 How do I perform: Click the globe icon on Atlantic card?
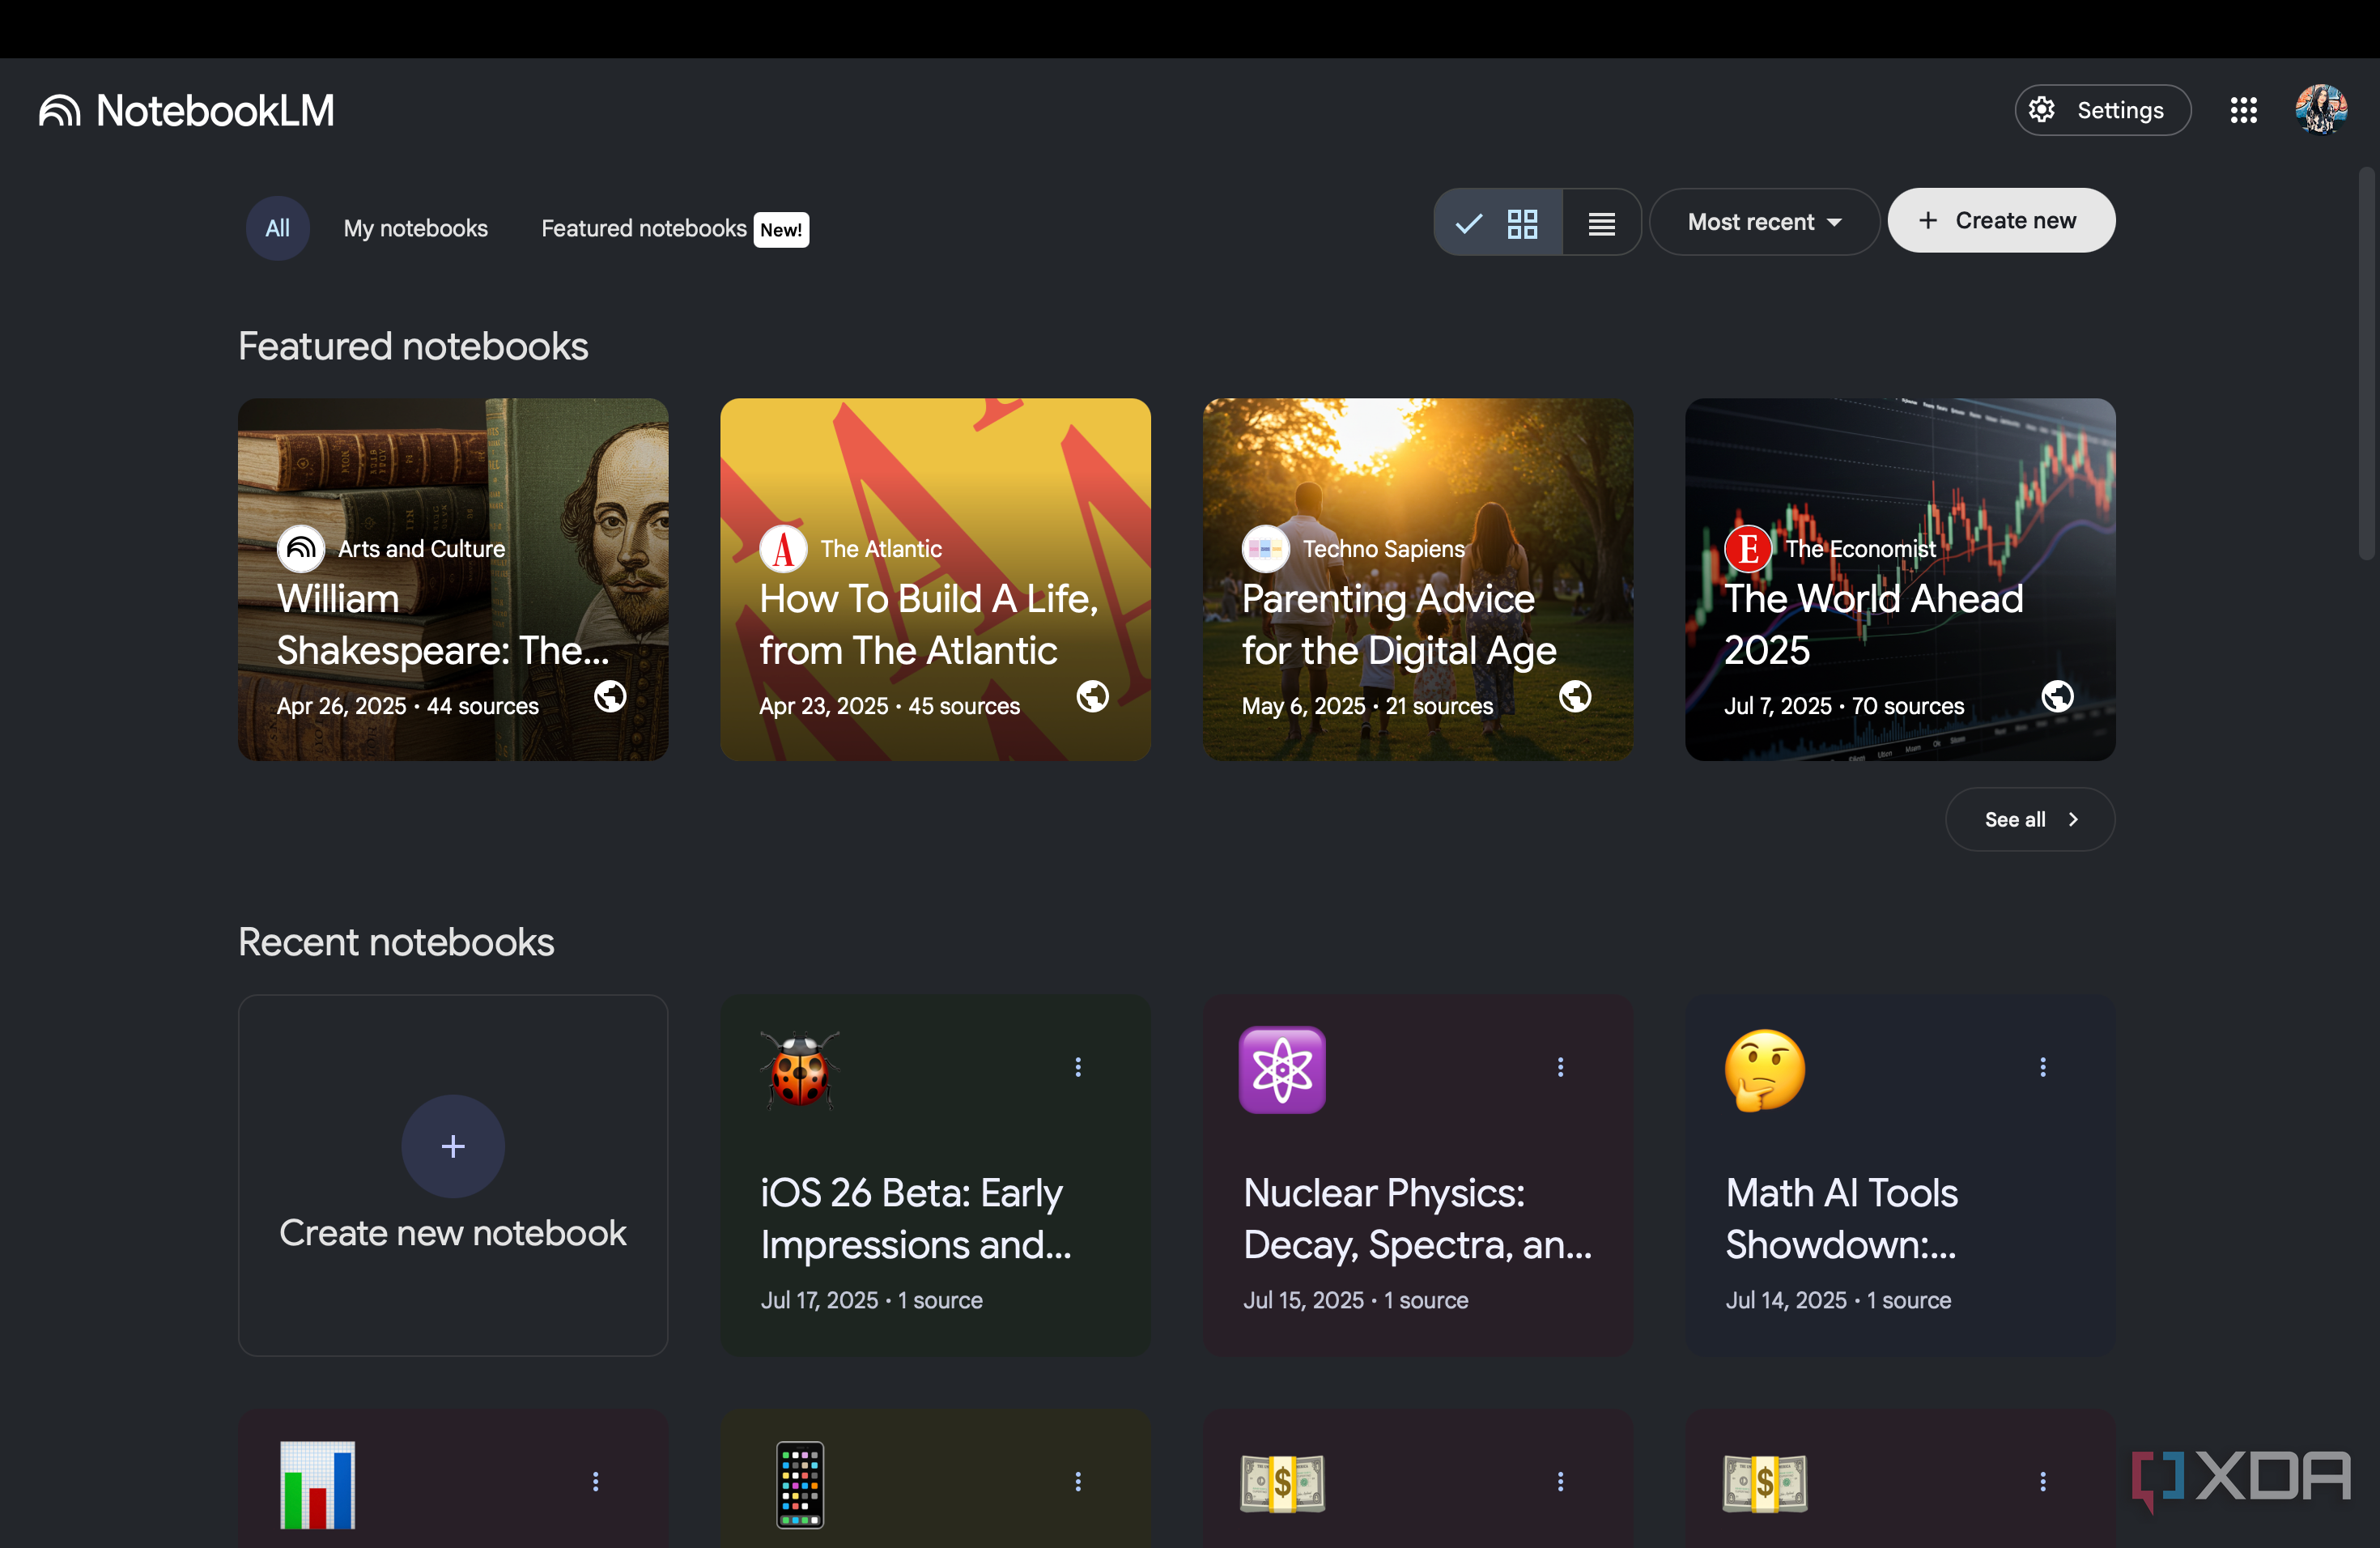(x=1092, y=697)
